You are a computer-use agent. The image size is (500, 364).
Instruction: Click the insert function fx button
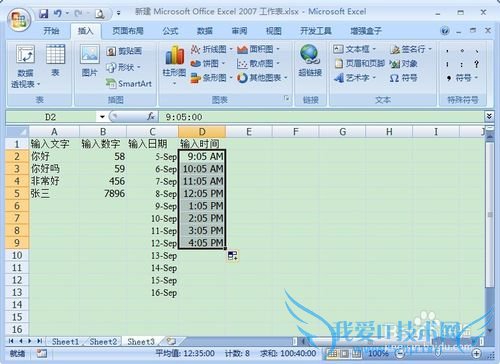pos(151,116)
